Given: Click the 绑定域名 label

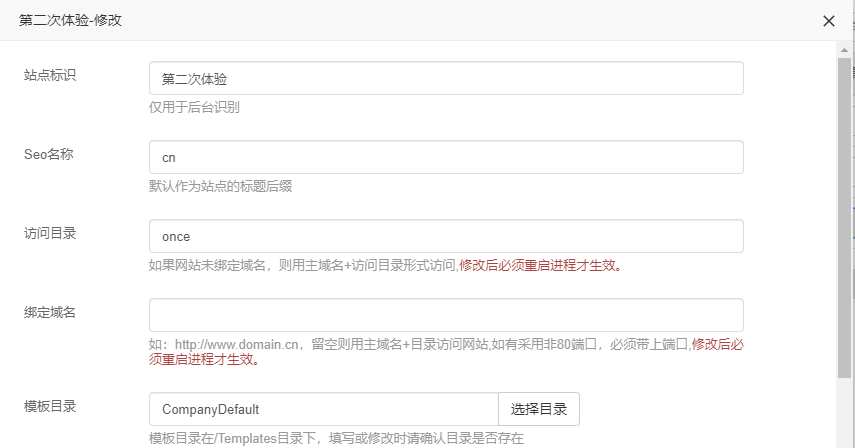Looking at the screenshot, I should (x=50, y=311).
